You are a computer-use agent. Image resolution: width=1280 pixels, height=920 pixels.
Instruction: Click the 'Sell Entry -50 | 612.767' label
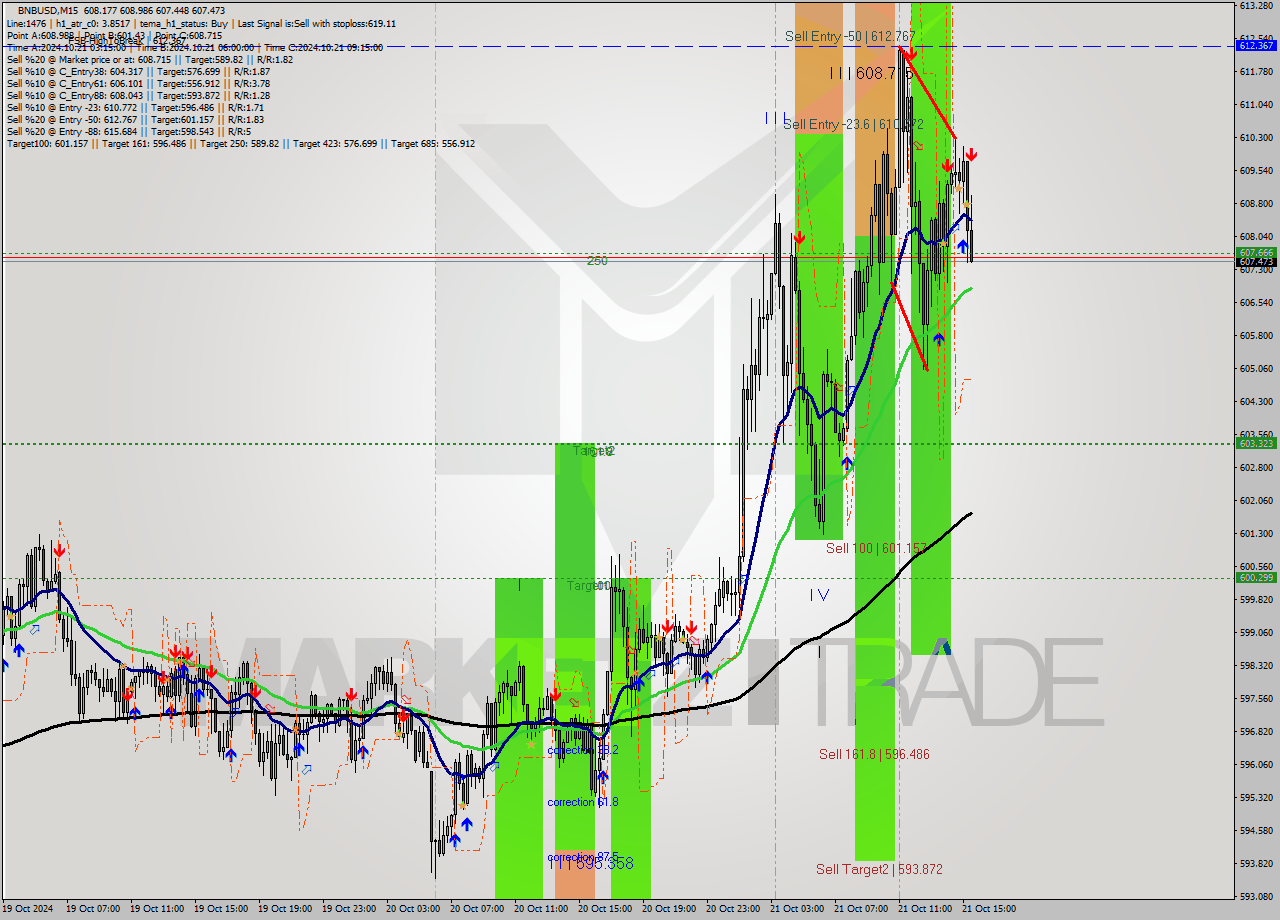[x=850, y=36]
